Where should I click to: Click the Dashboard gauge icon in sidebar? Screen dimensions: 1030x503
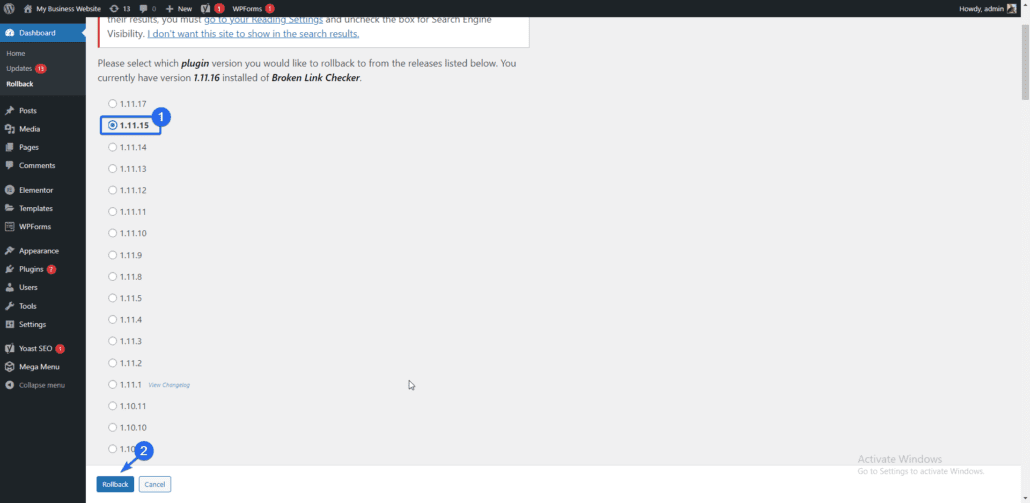coord(9,33)
